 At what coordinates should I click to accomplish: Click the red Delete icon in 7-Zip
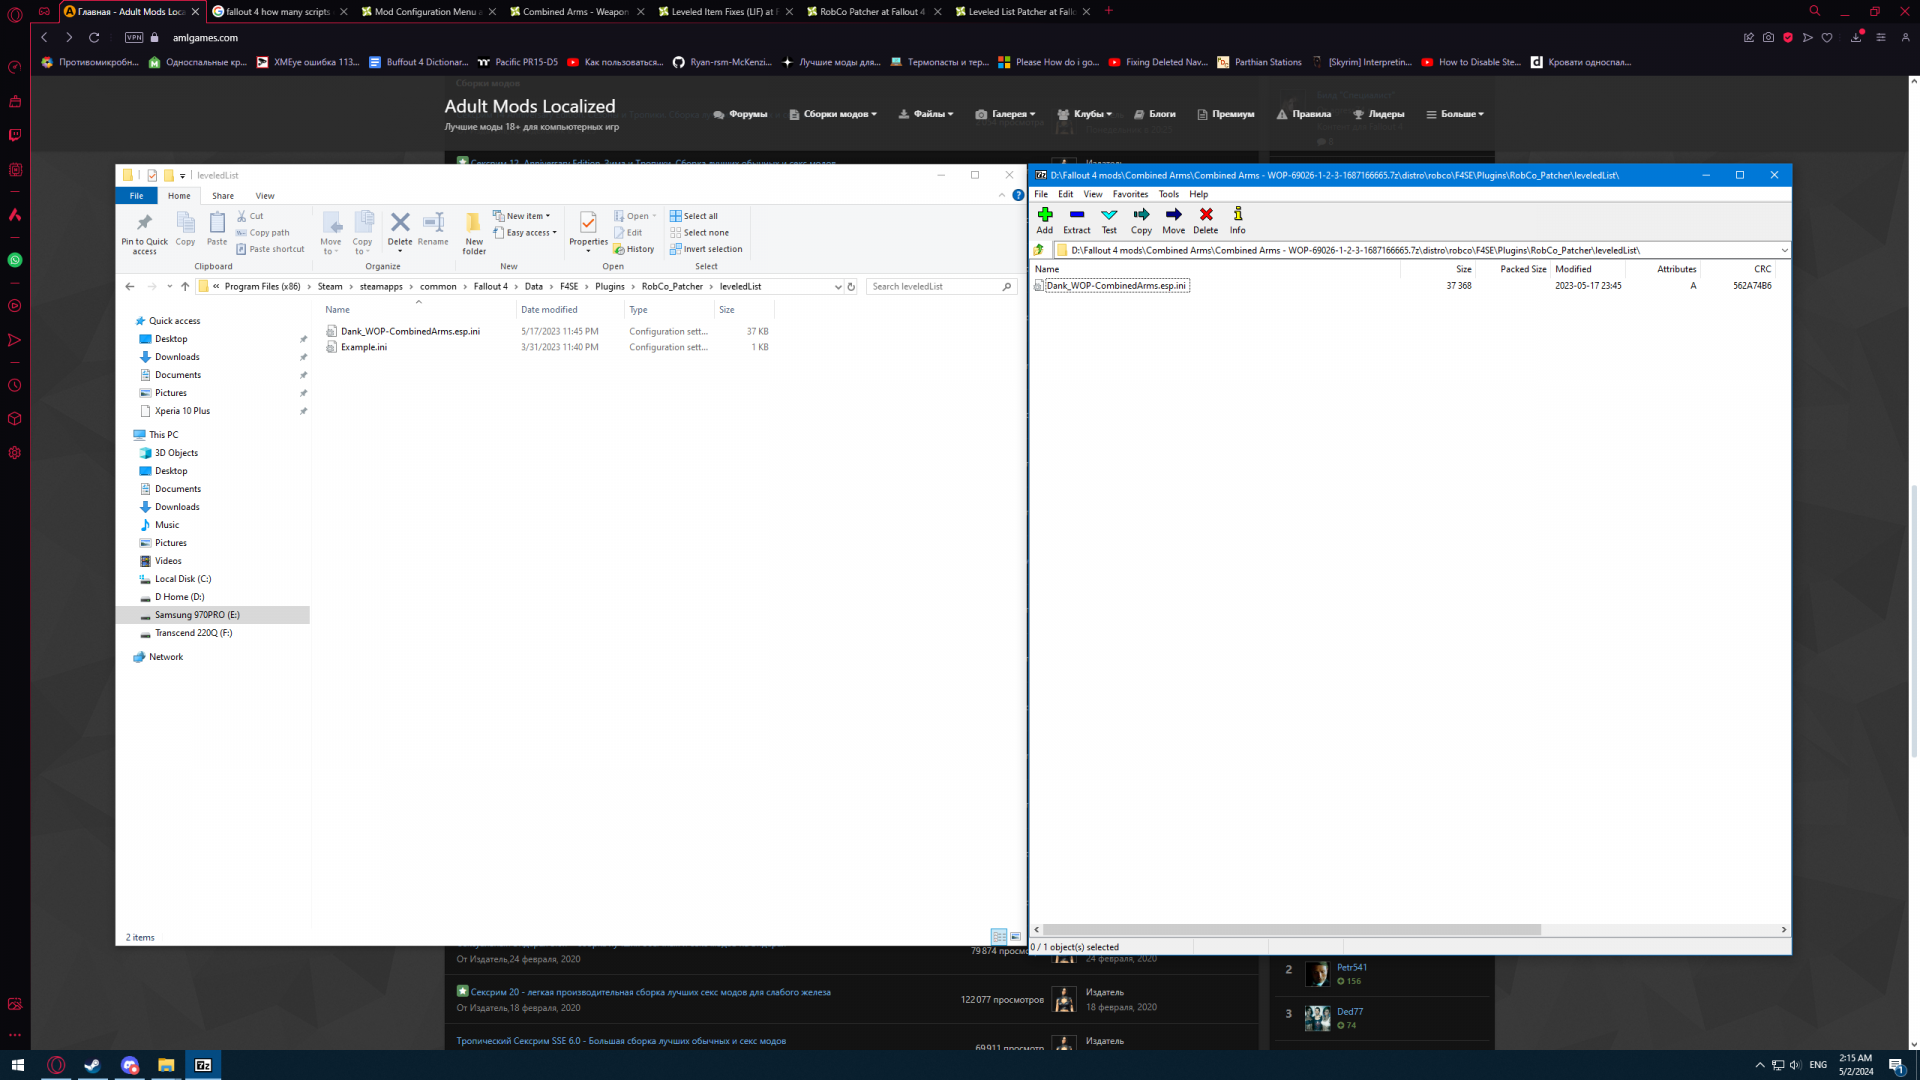click(x=1205, y=215)
